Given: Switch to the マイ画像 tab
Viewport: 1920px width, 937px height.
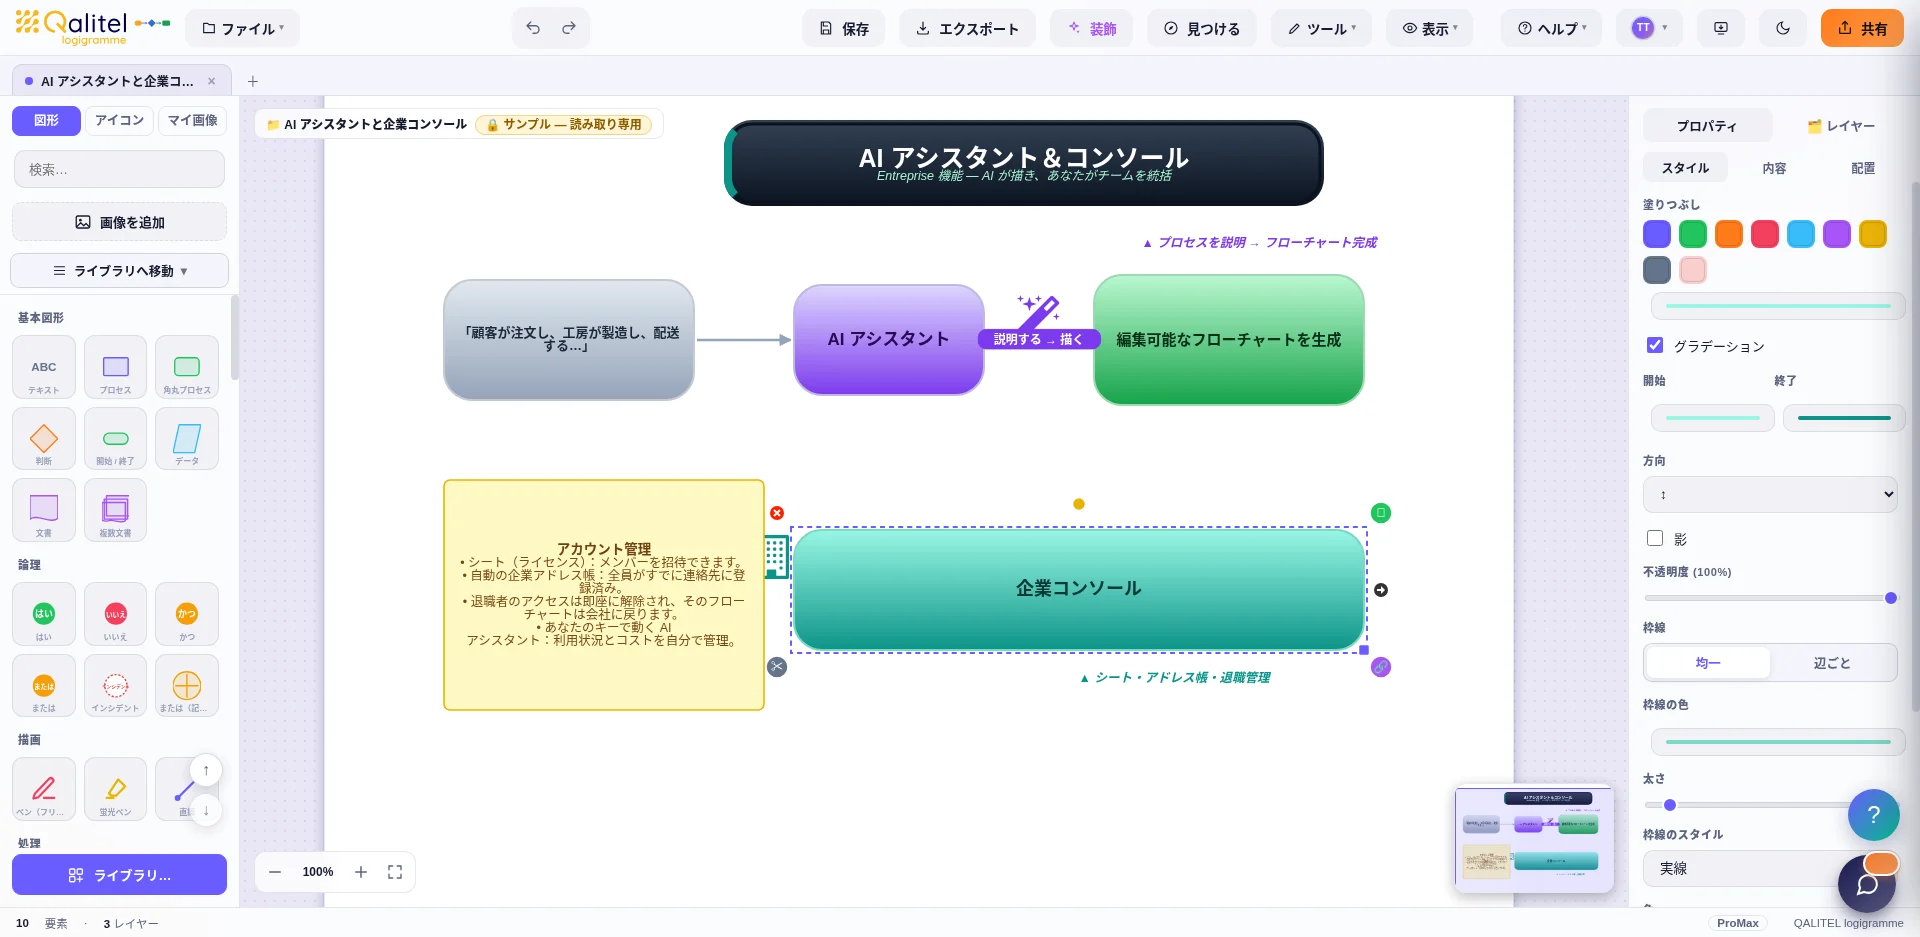Looking at the screenshot, I should tap(192, 120).
